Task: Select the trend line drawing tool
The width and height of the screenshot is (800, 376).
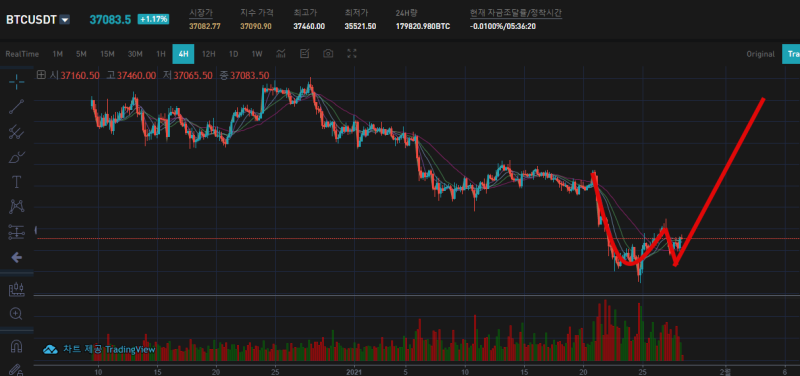Action: [16, 107]
